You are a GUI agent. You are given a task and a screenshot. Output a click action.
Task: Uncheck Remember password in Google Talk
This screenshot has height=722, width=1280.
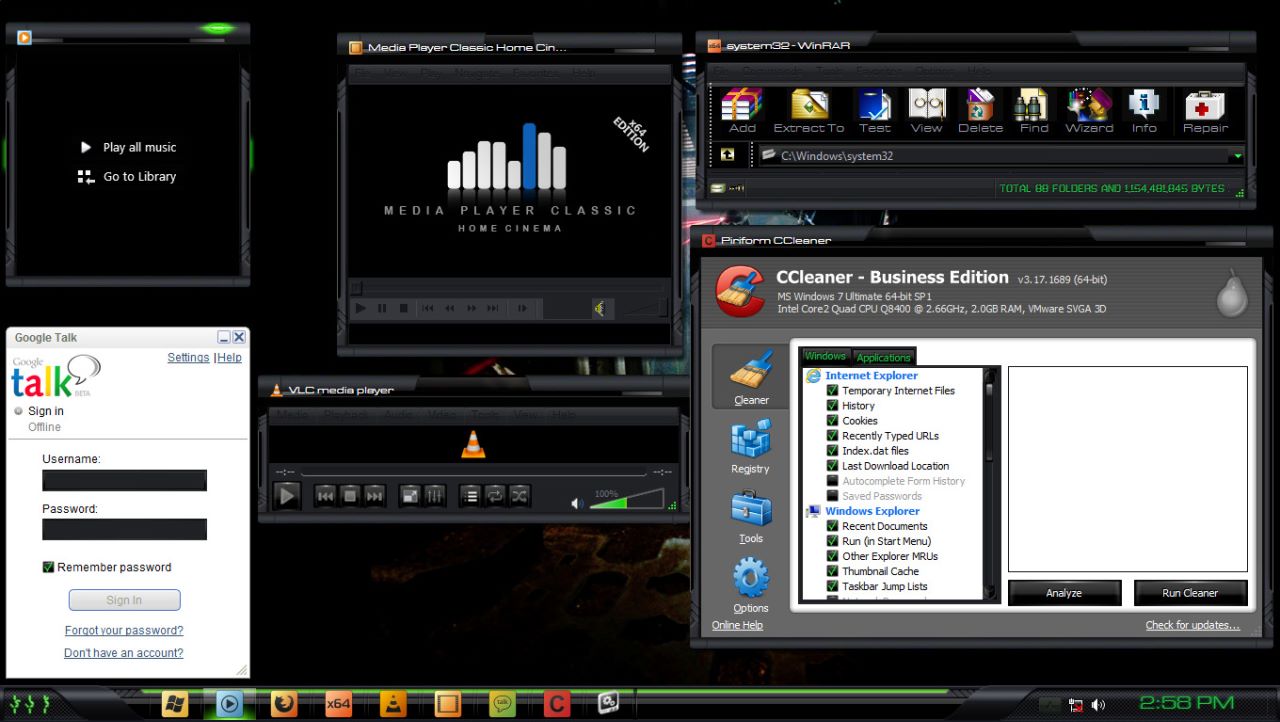click(x=48, y=567)
